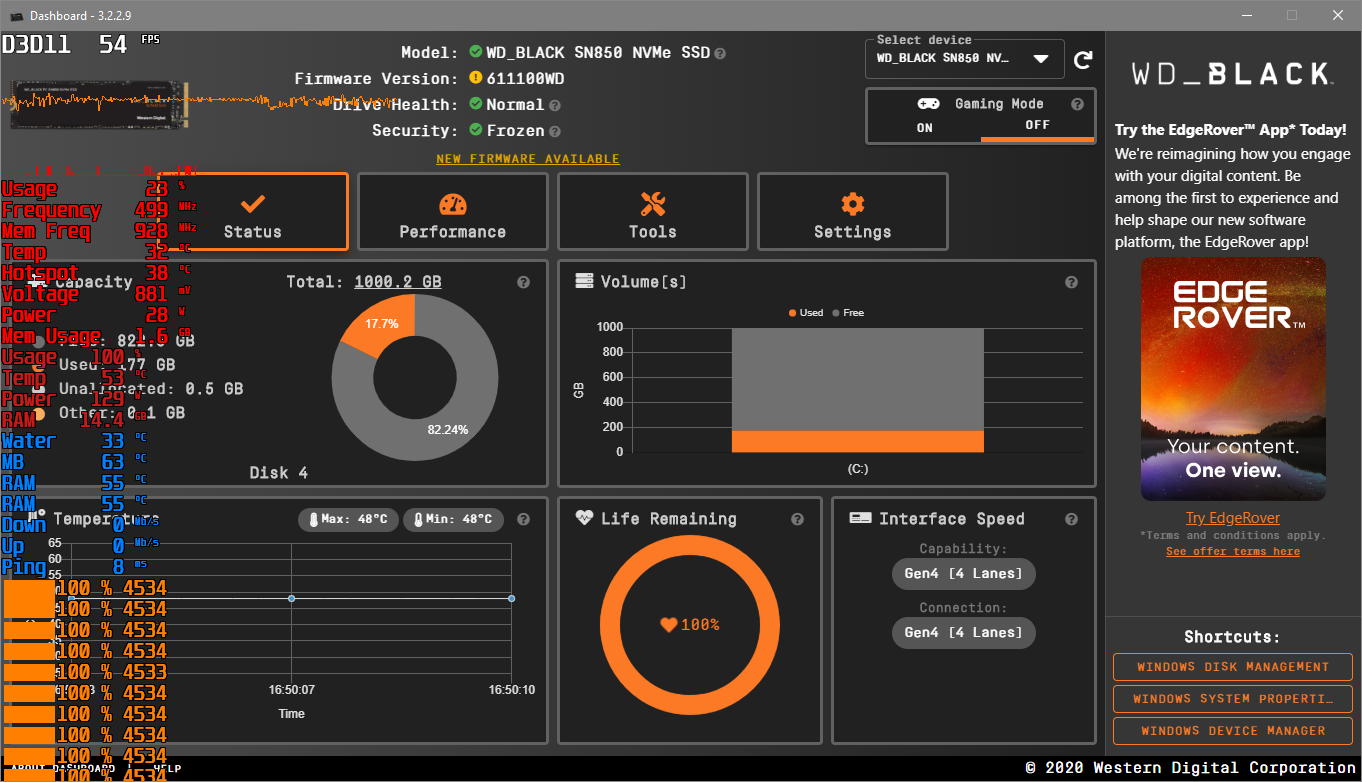Click the Interface Speed help icon

point(1071,520)
